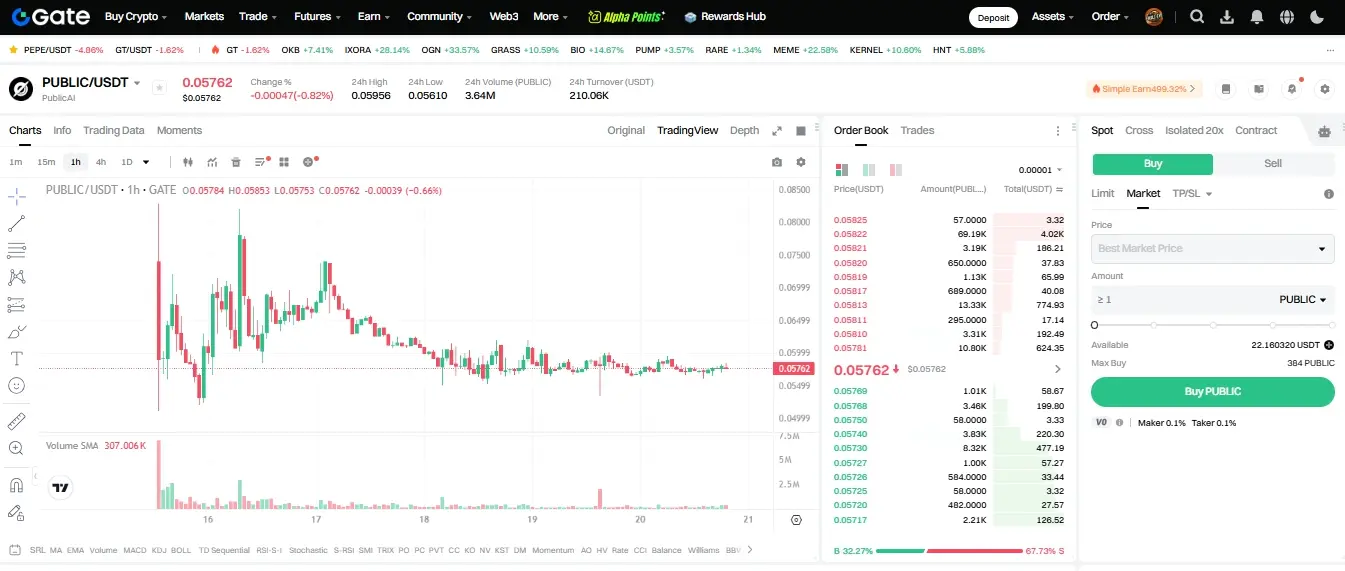The height and width of the screenshot is (571, 1345).
Task: Open the Trading Data tab
Action: 114,130
